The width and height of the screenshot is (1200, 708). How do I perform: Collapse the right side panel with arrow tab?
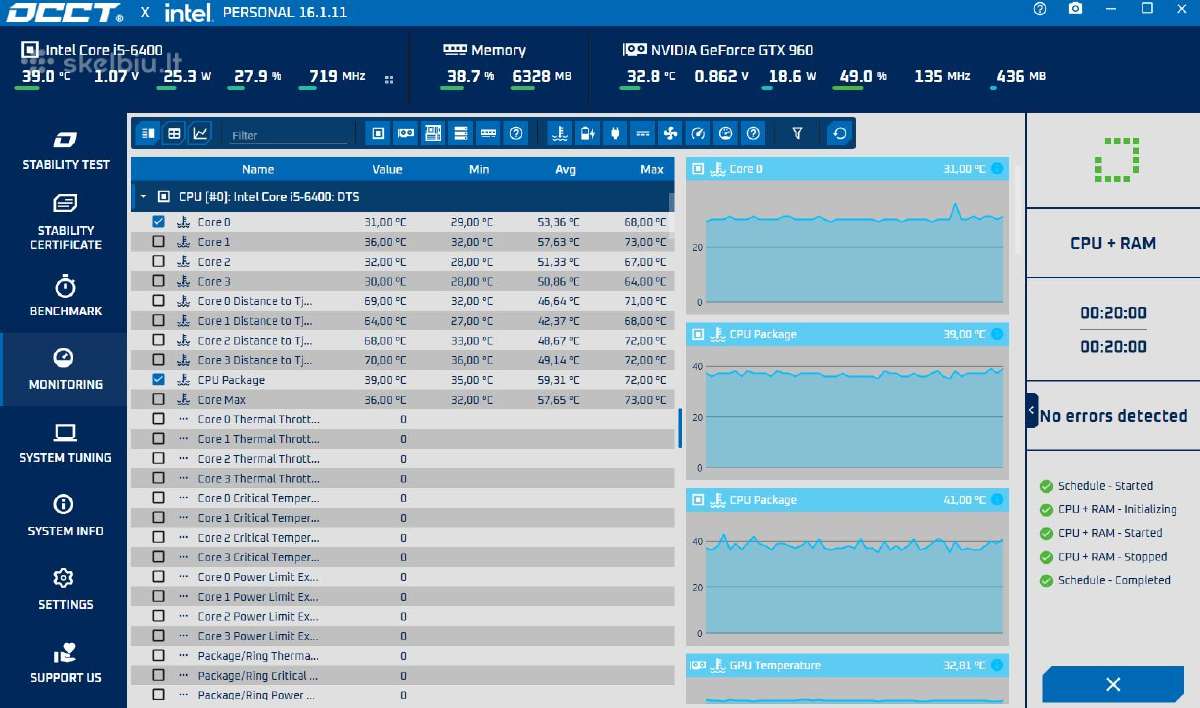pos(1032,410)
